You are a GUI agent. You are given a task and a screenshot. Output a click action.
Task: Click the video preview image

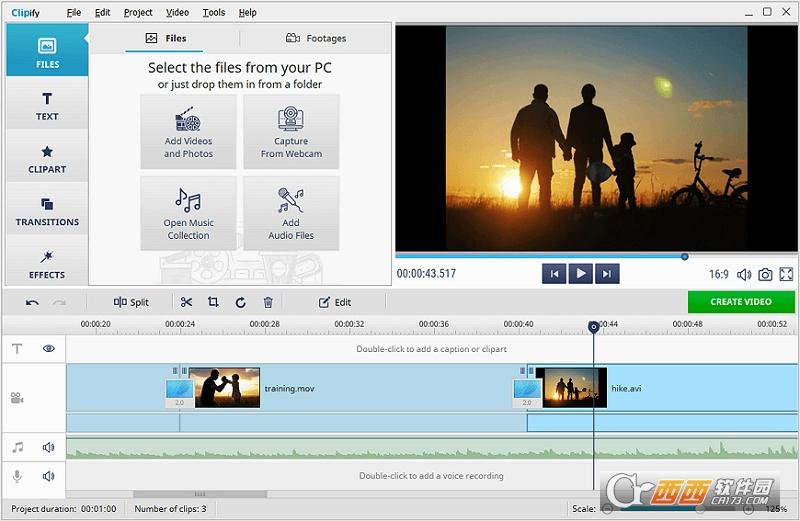pyautogui.click(x=596, y=138)
